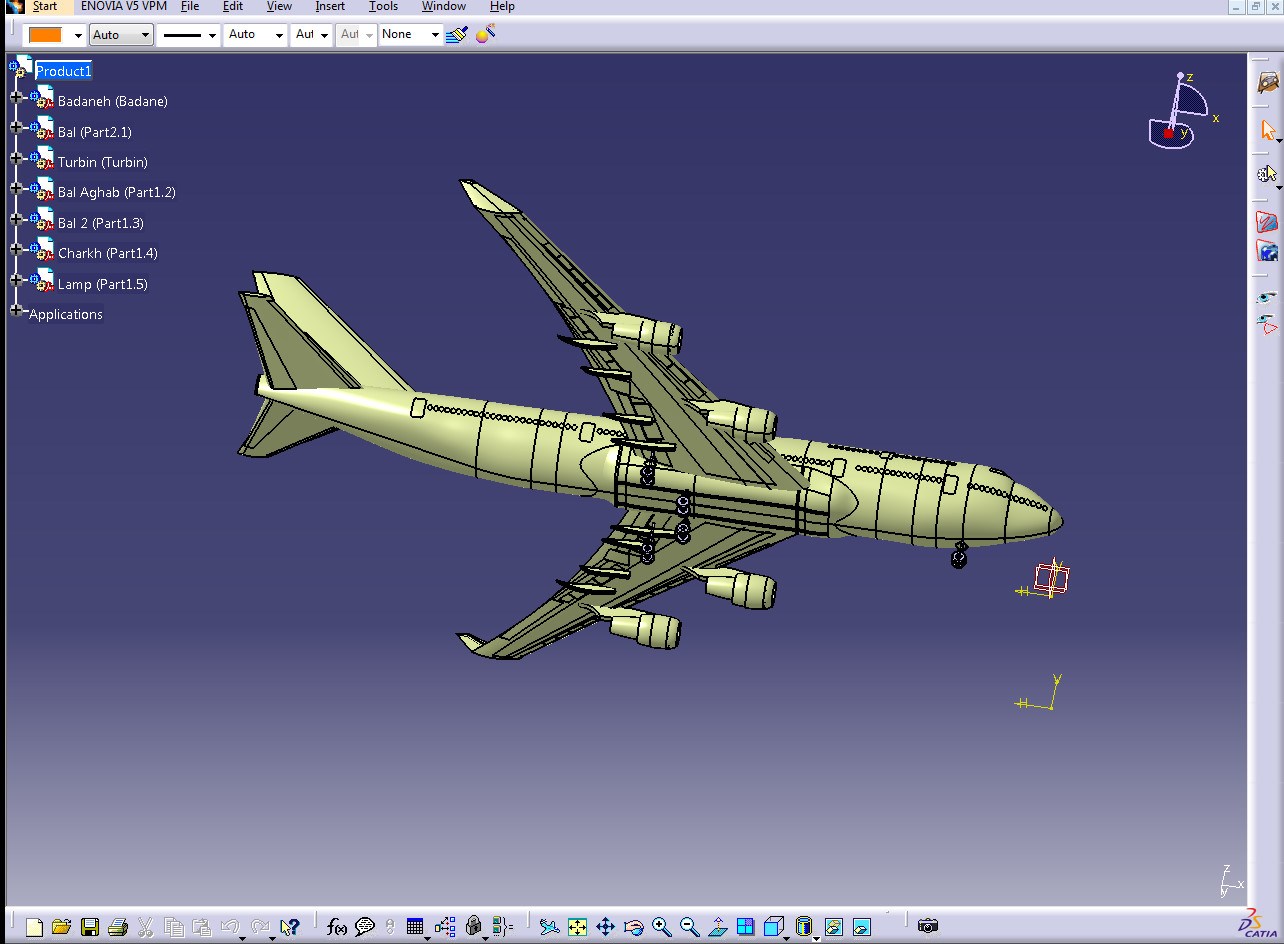This screenshot has width=1284, height=944.
Task: Click the Swap visible space icon in bottom toolbar
Action: click(861, 927)
